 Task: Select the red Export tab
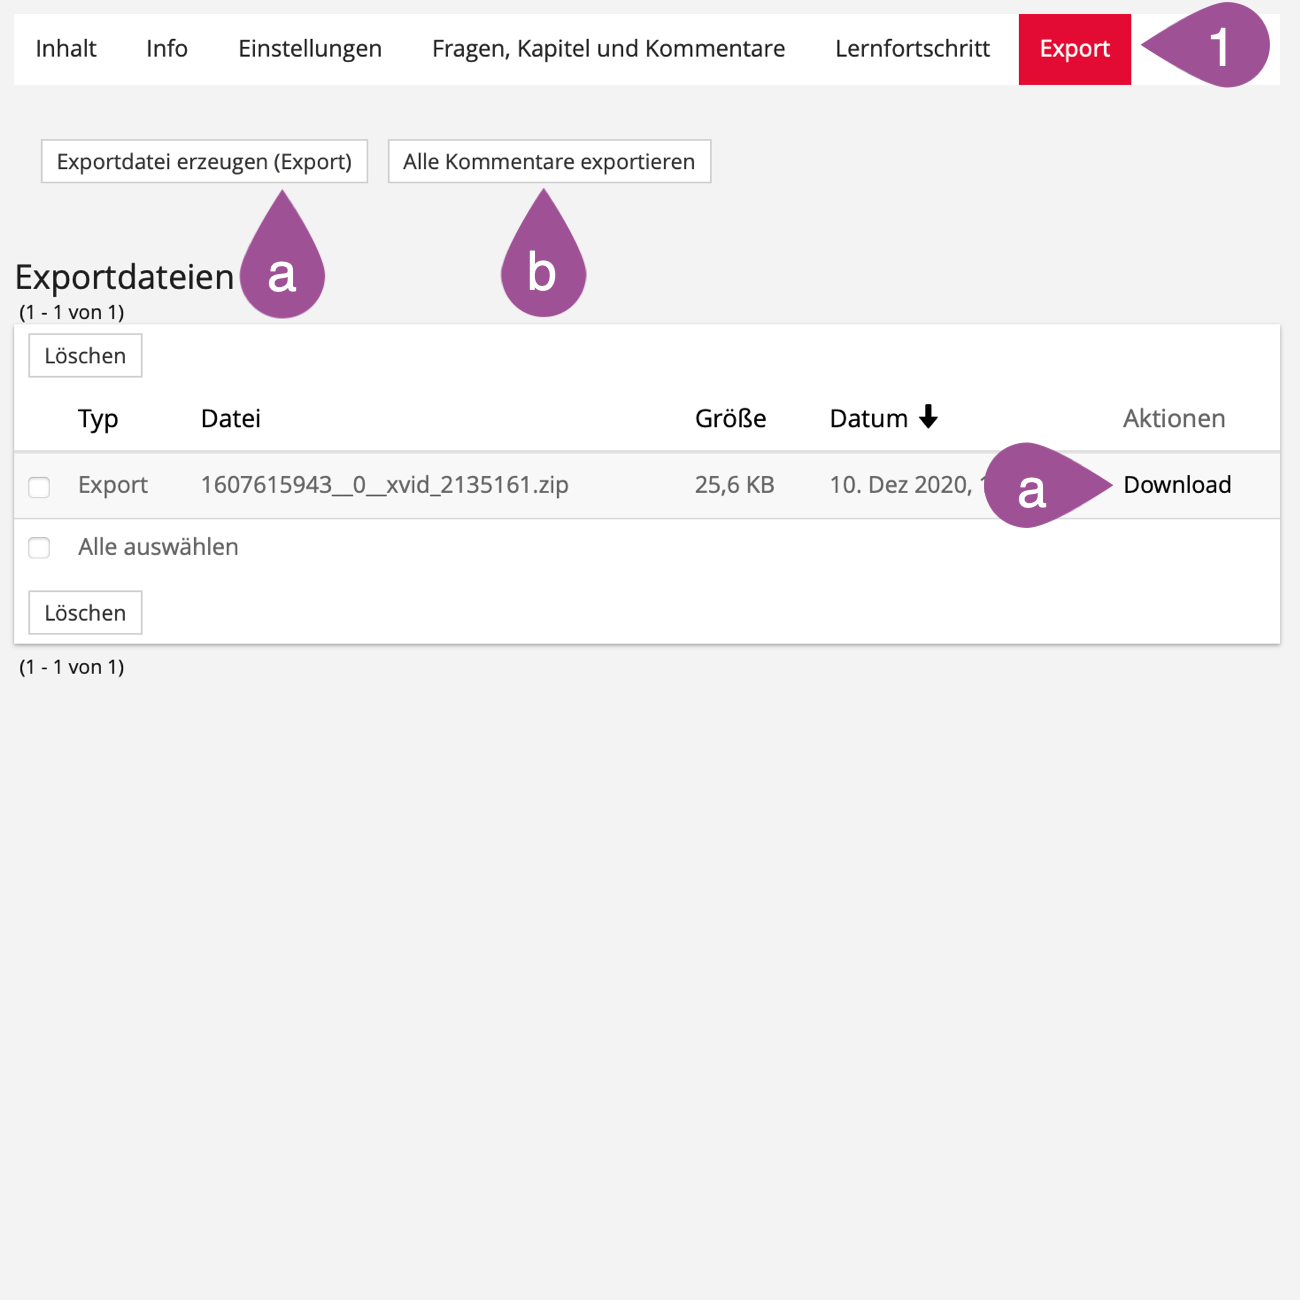point(1074,49)
